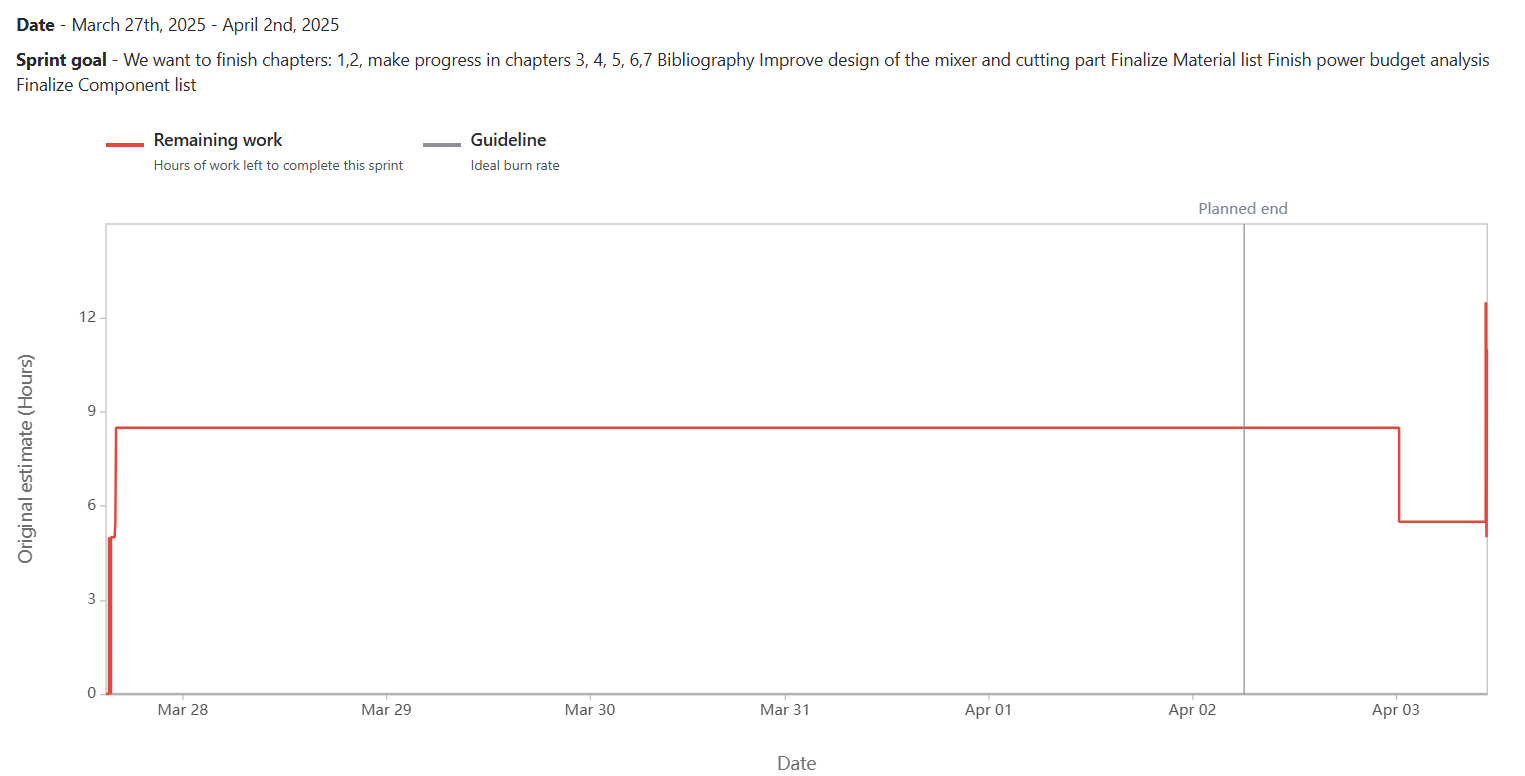
Task: Select the Mar 29 date axis label
Action: [387, 711]
